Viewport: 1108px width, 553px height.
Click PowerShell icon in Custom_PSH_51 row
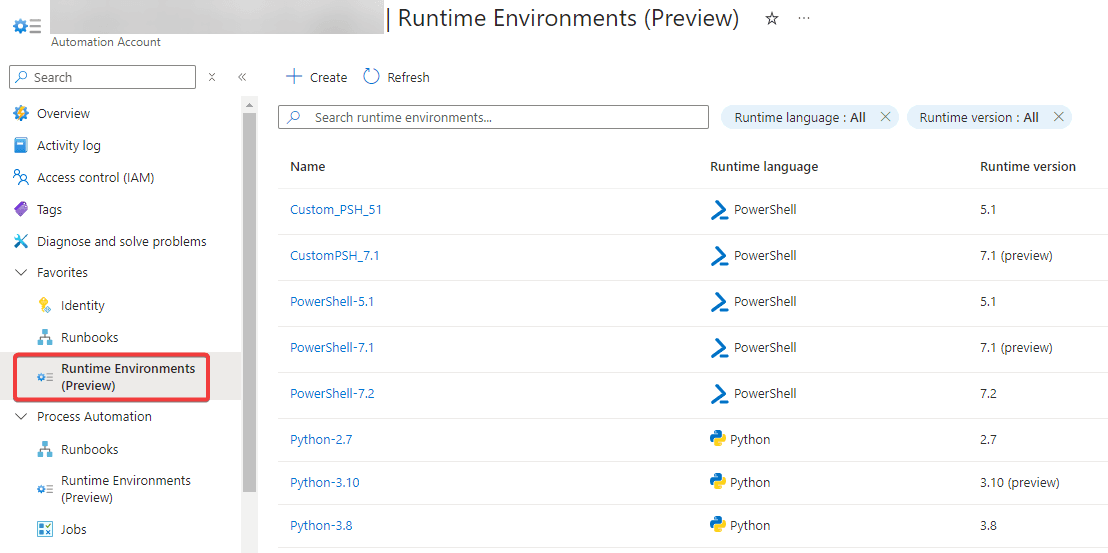click(719, 210)
